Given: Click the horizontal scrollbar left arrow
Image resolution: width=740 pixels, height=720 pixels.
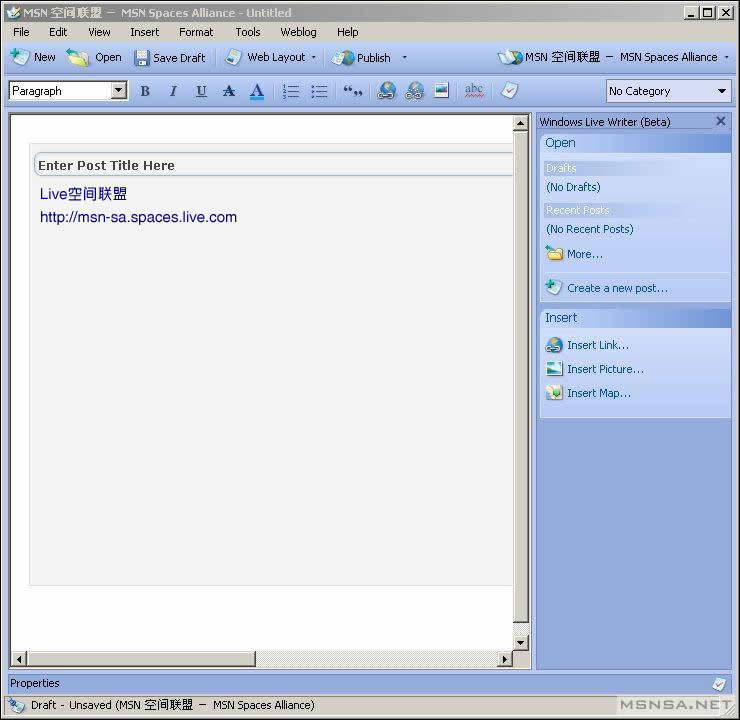Looking at the screenshot, I should pos(19,659).
